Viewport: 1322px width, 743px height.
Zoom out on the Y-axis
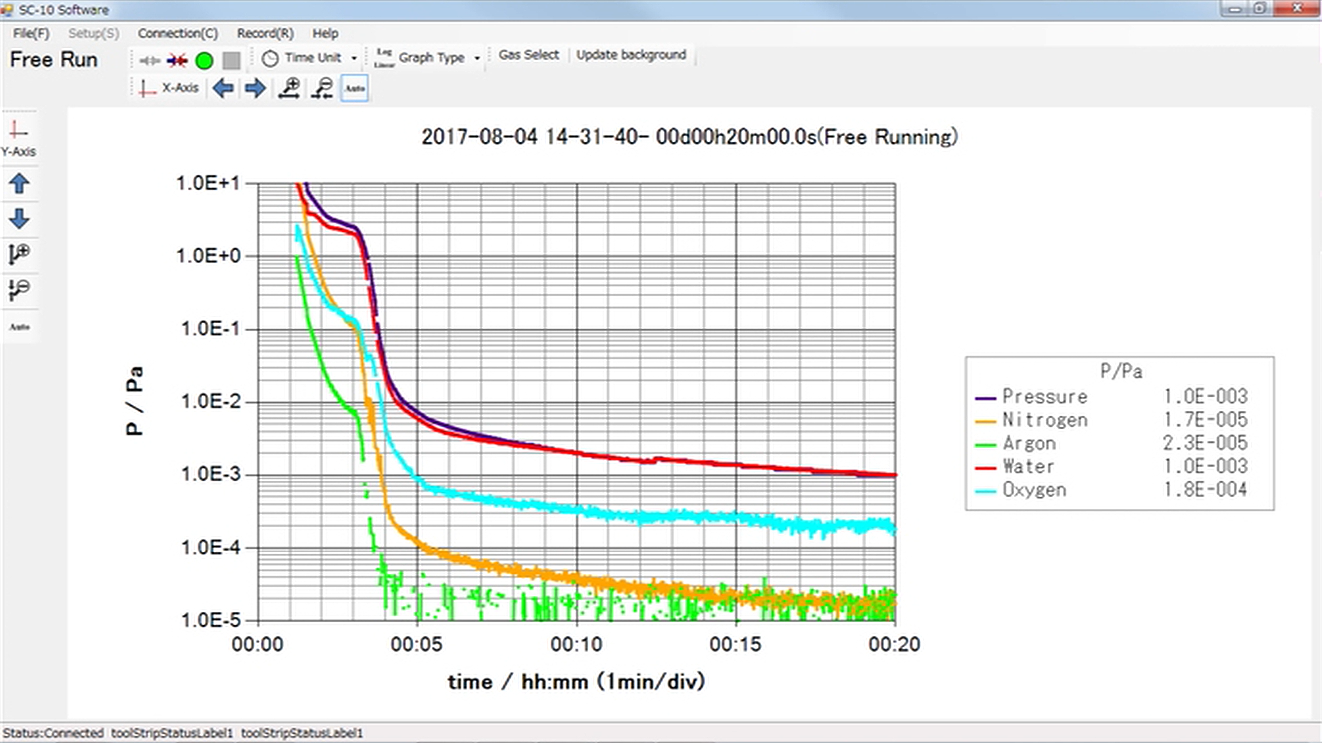(19, 290)
